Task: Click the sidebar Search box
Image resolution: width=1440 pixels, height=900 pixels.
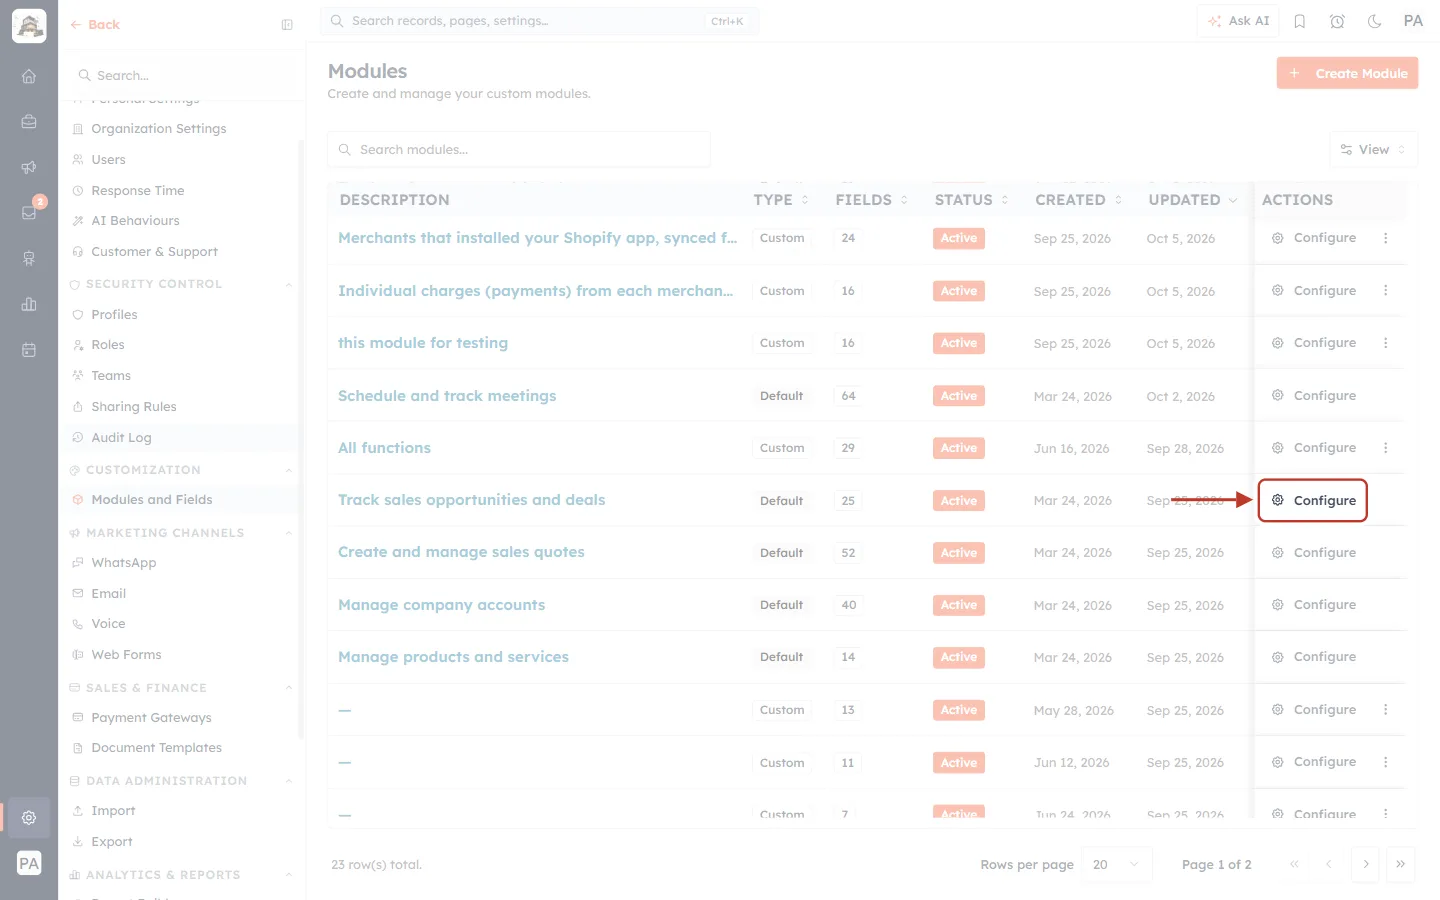Action: tap(182, 76)
